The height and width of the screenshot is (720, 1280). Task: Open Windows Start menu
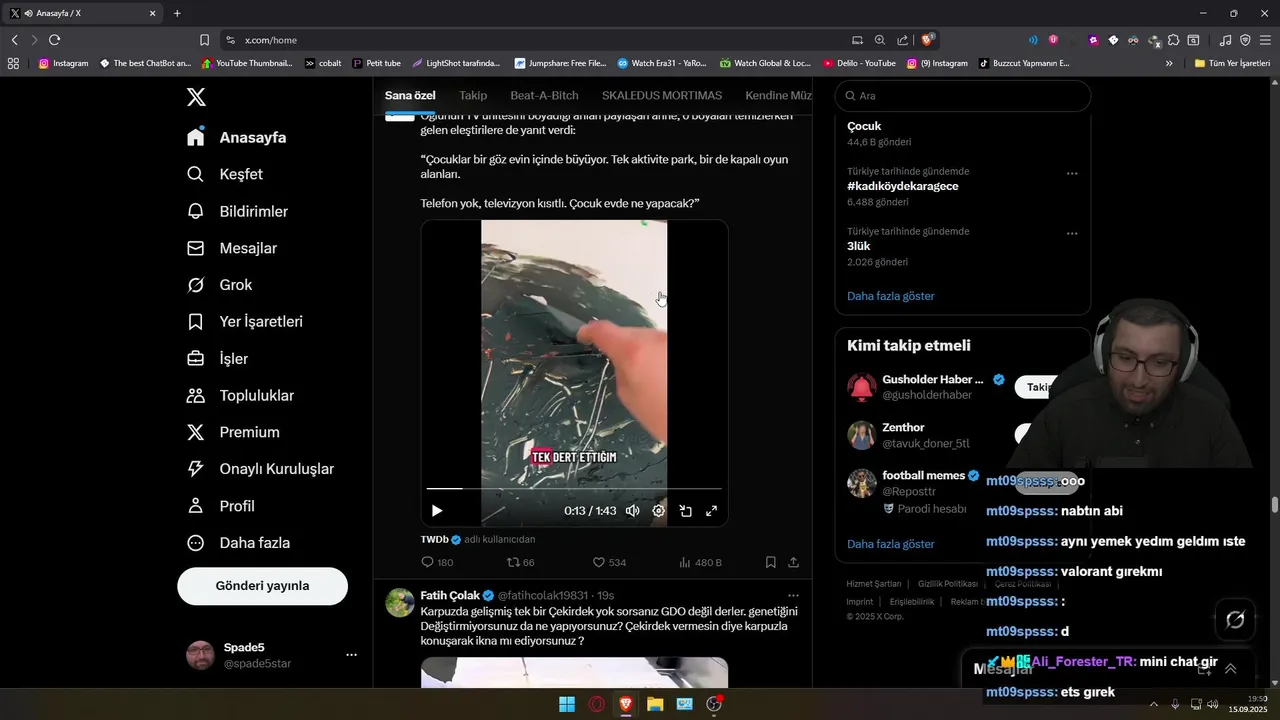567,704
